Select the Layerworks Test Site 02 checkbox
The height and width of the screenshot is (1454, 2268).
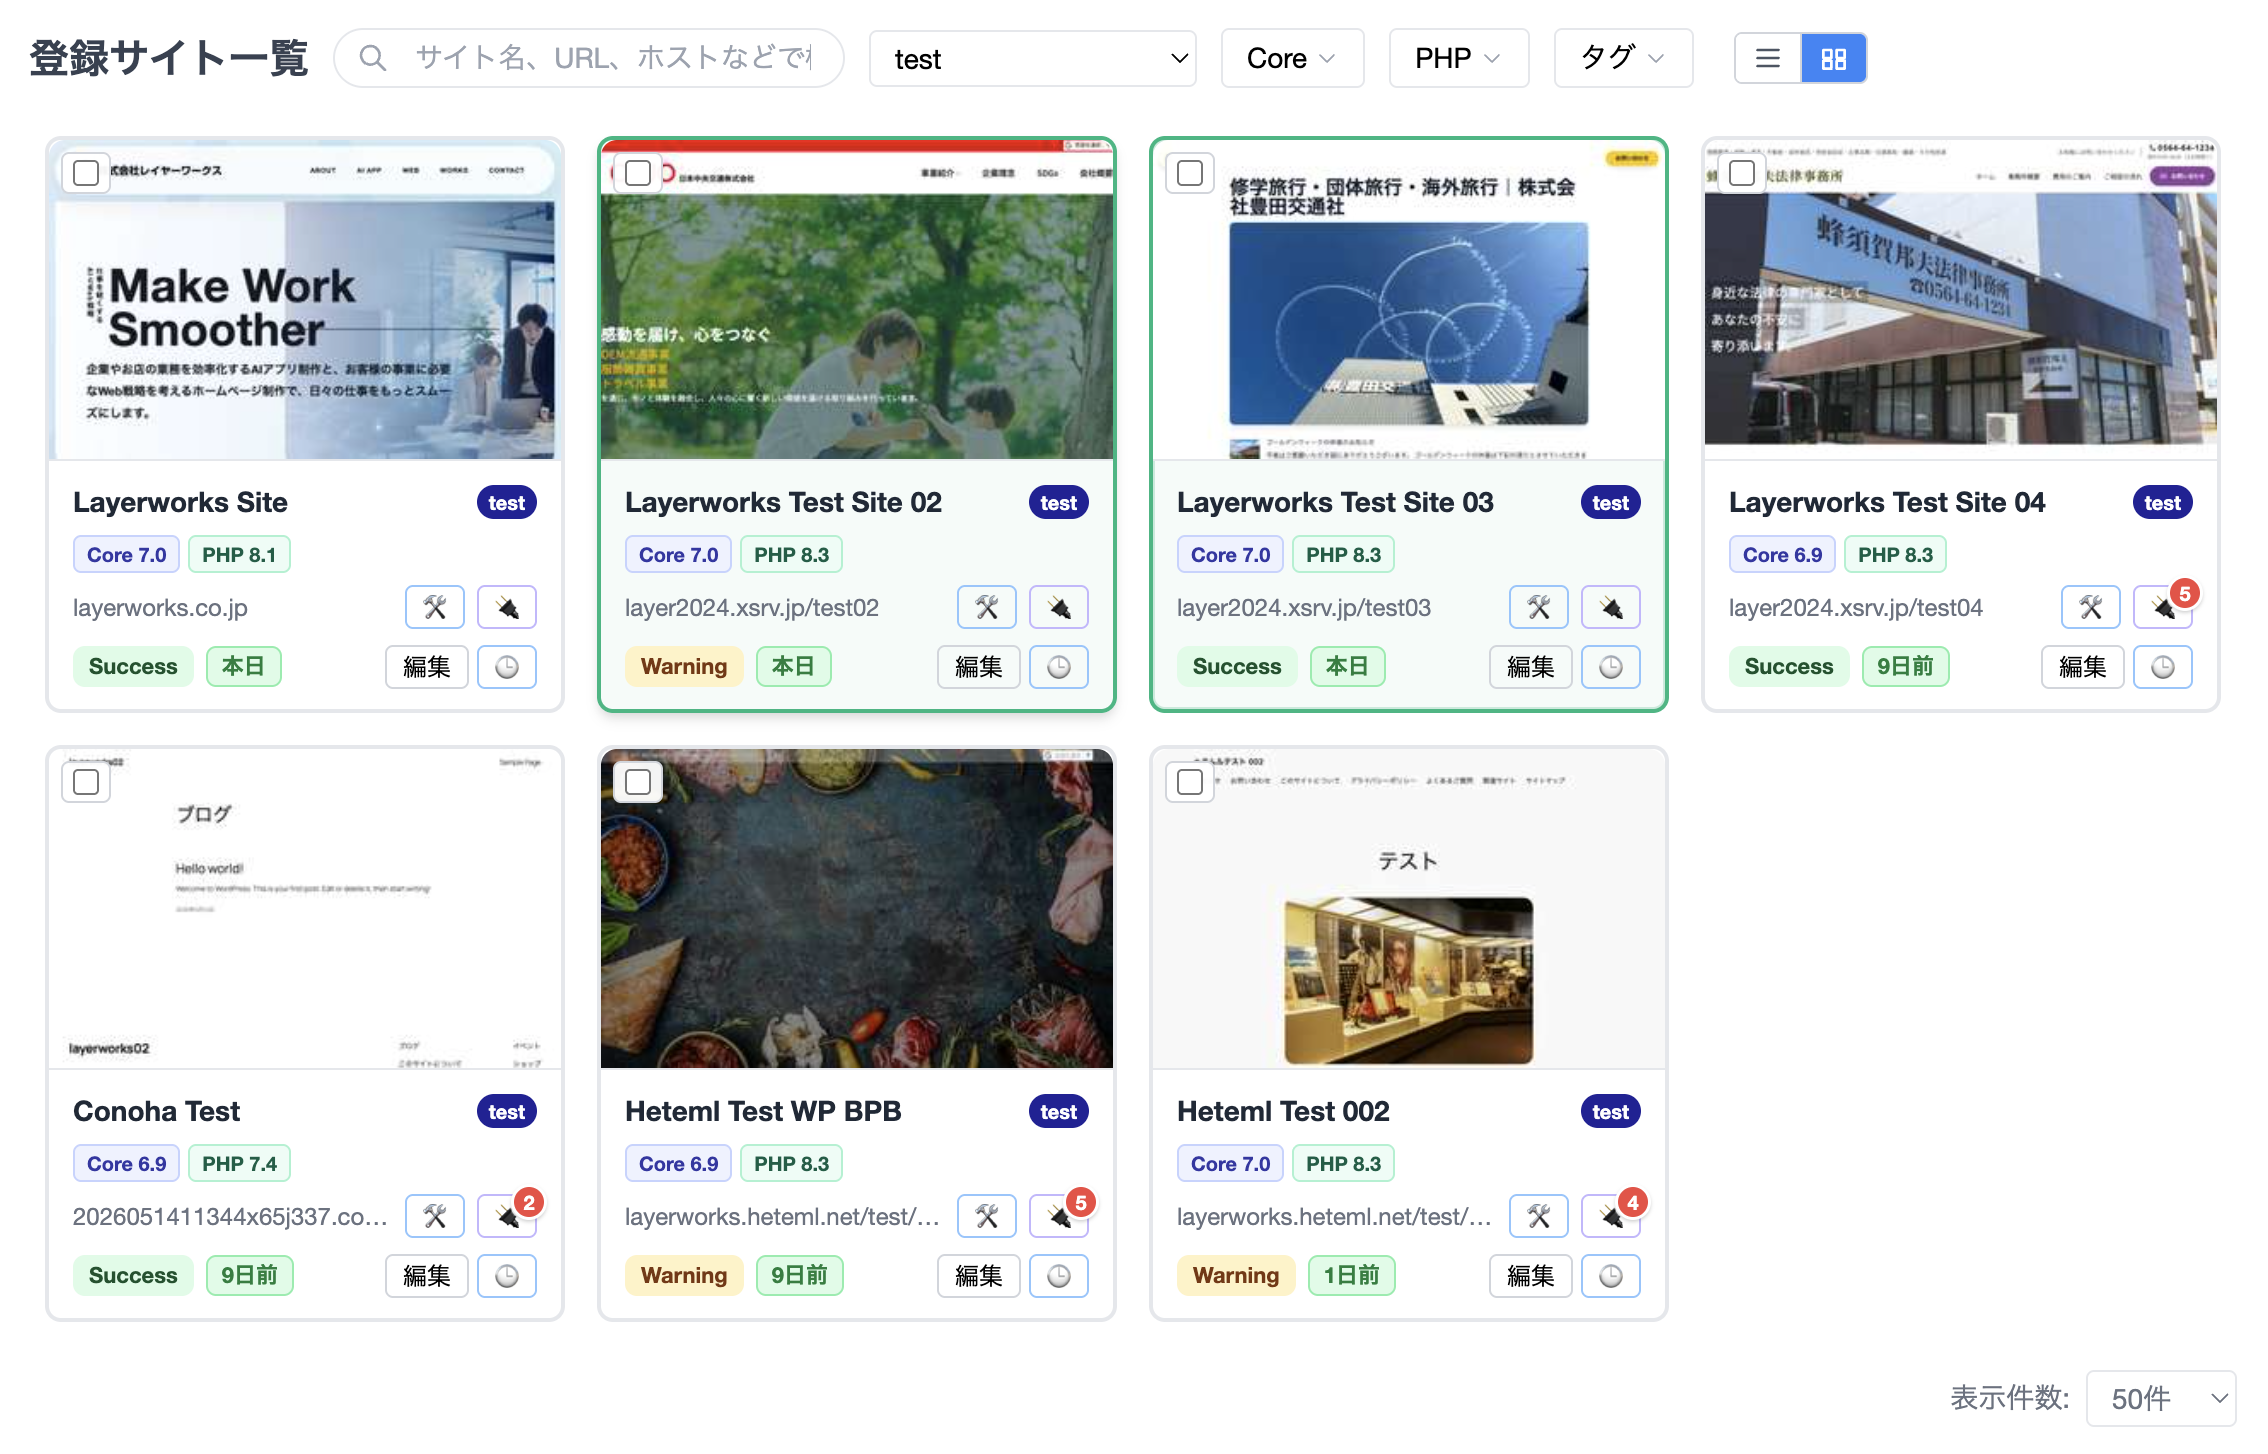pyautogui.click(x=638, y=173)
